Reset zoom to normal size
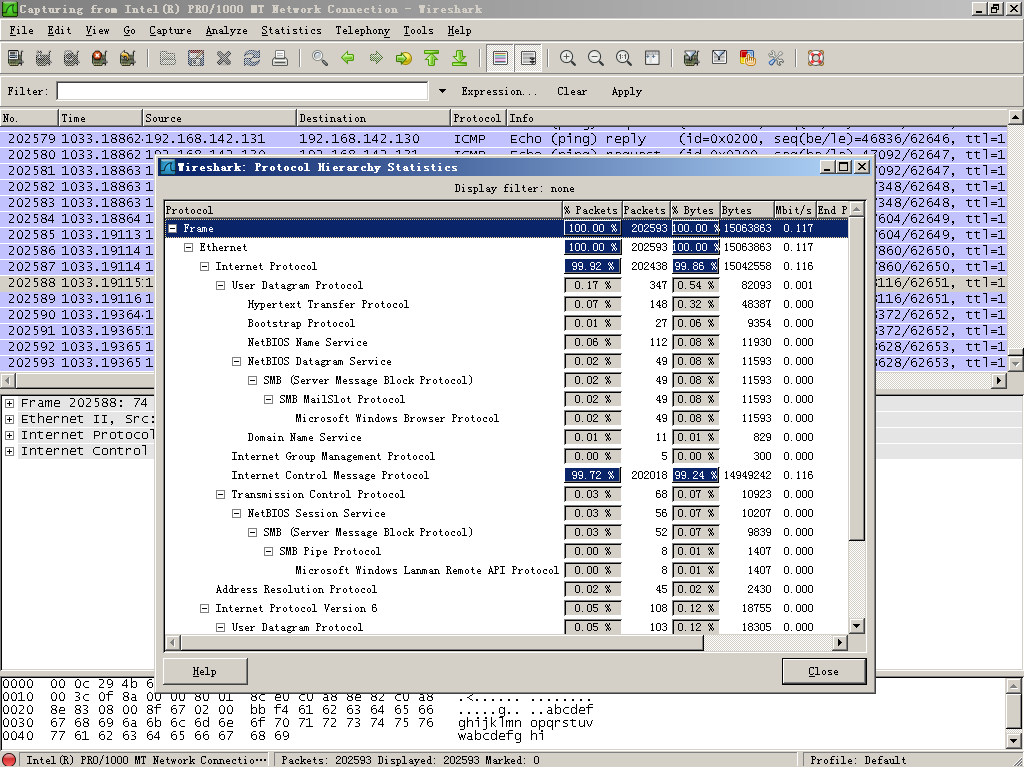 point(624,58)
